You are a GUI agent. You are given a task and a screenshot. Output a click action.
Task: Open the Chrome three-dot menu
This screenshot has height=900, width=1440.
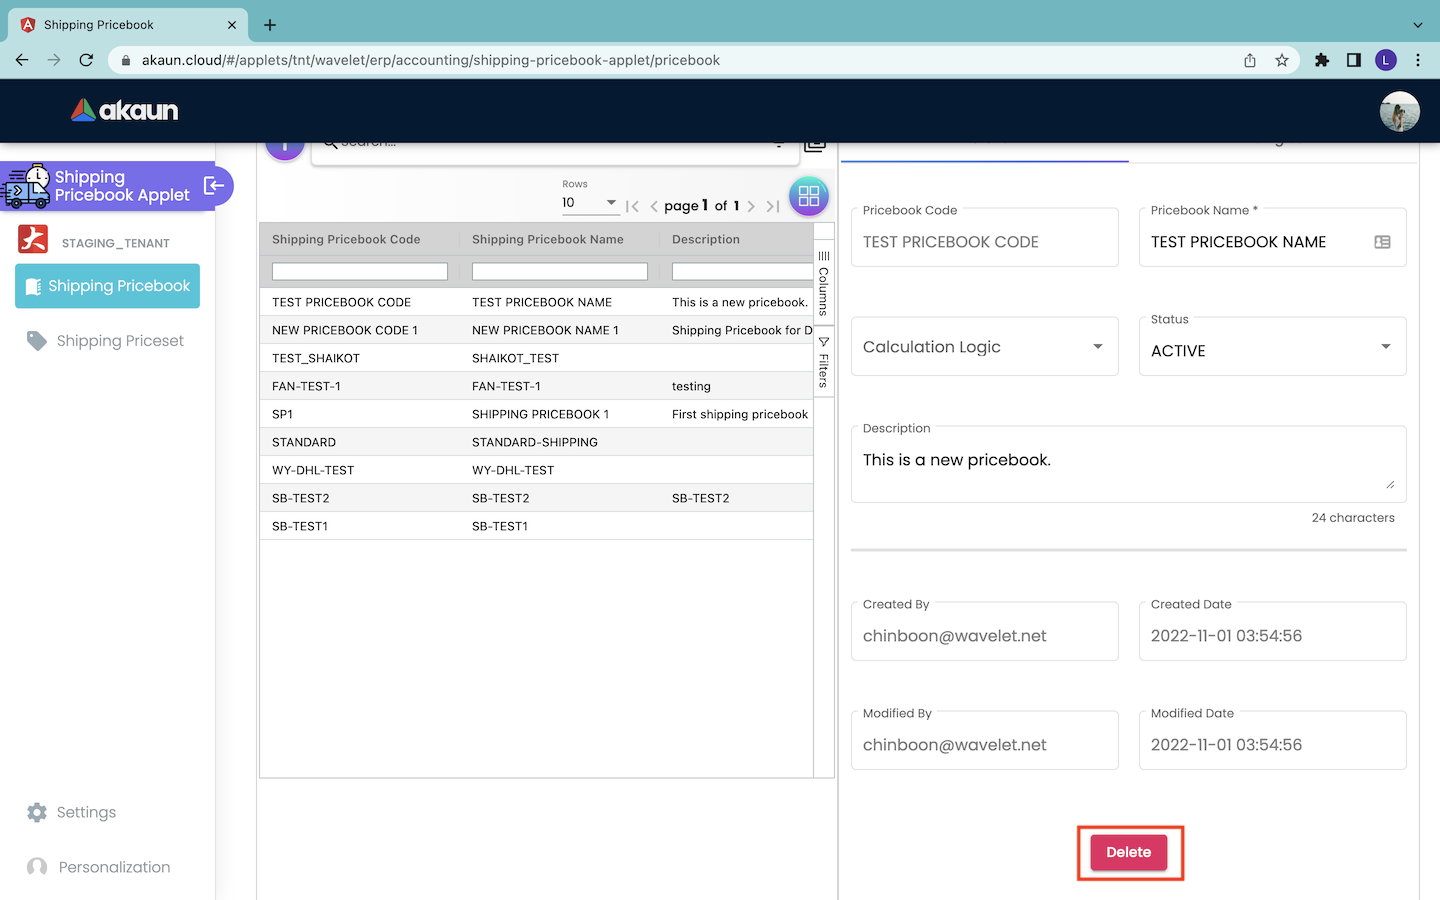(x=1418, y=60)
